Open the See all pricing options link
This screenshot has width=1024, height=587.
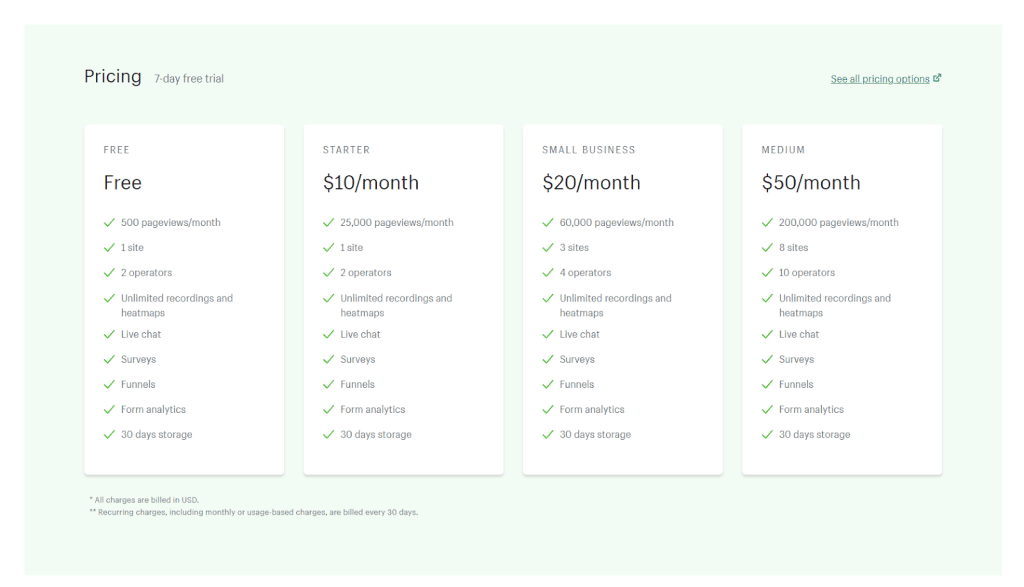[879, 79]
